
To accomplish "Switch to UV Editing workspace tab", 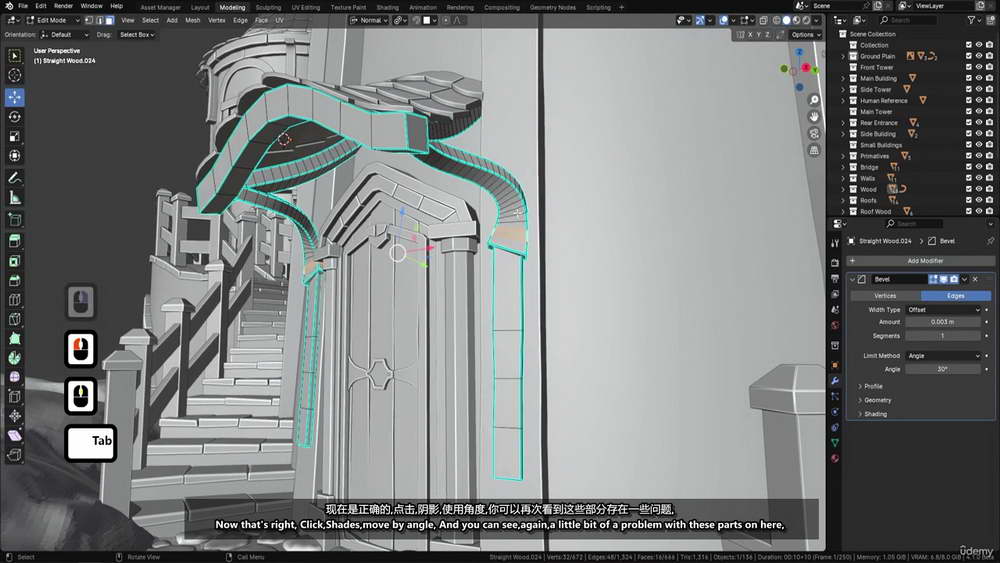I will [x=305, y=7].
